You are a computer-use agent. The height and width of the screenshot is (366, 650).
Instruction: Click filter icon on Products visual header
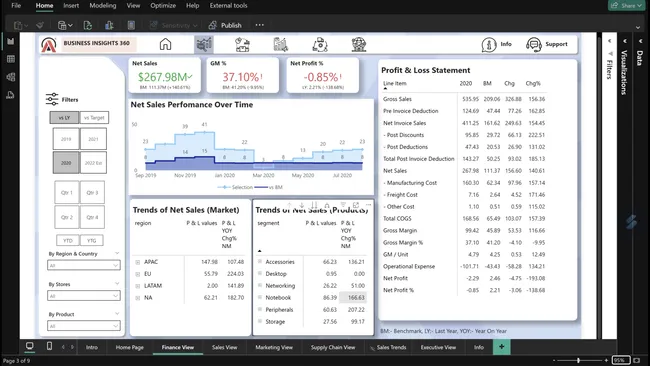pos(343,205)
